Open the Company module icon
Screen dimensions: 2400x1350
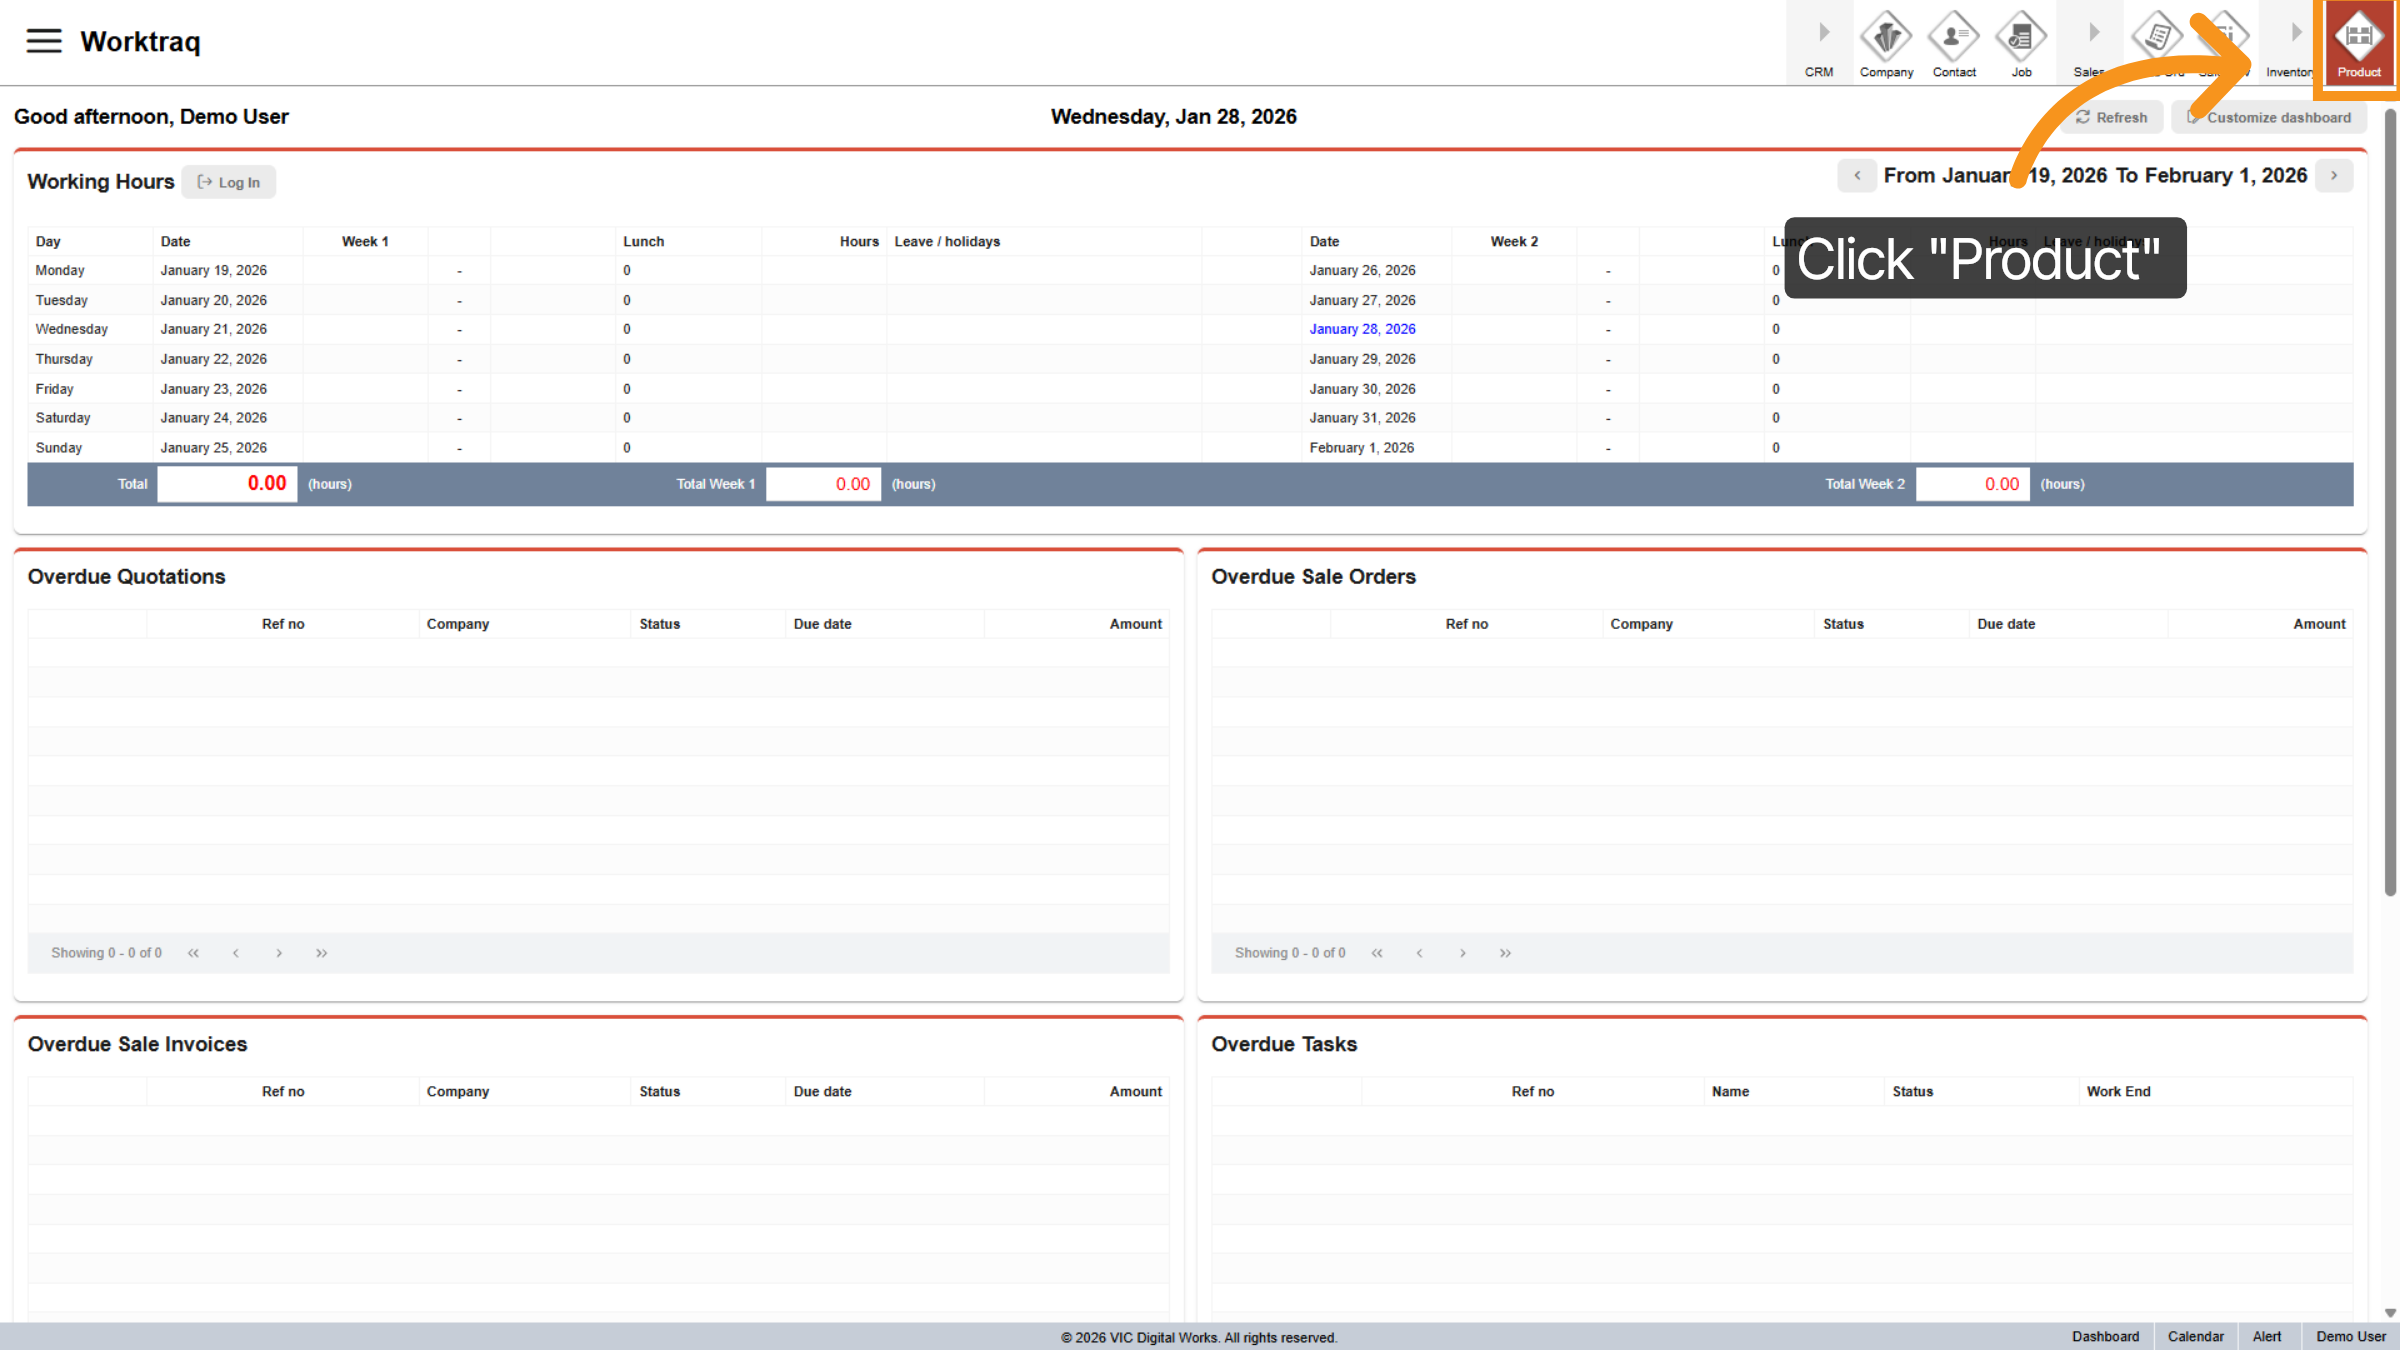(1886, 38)
